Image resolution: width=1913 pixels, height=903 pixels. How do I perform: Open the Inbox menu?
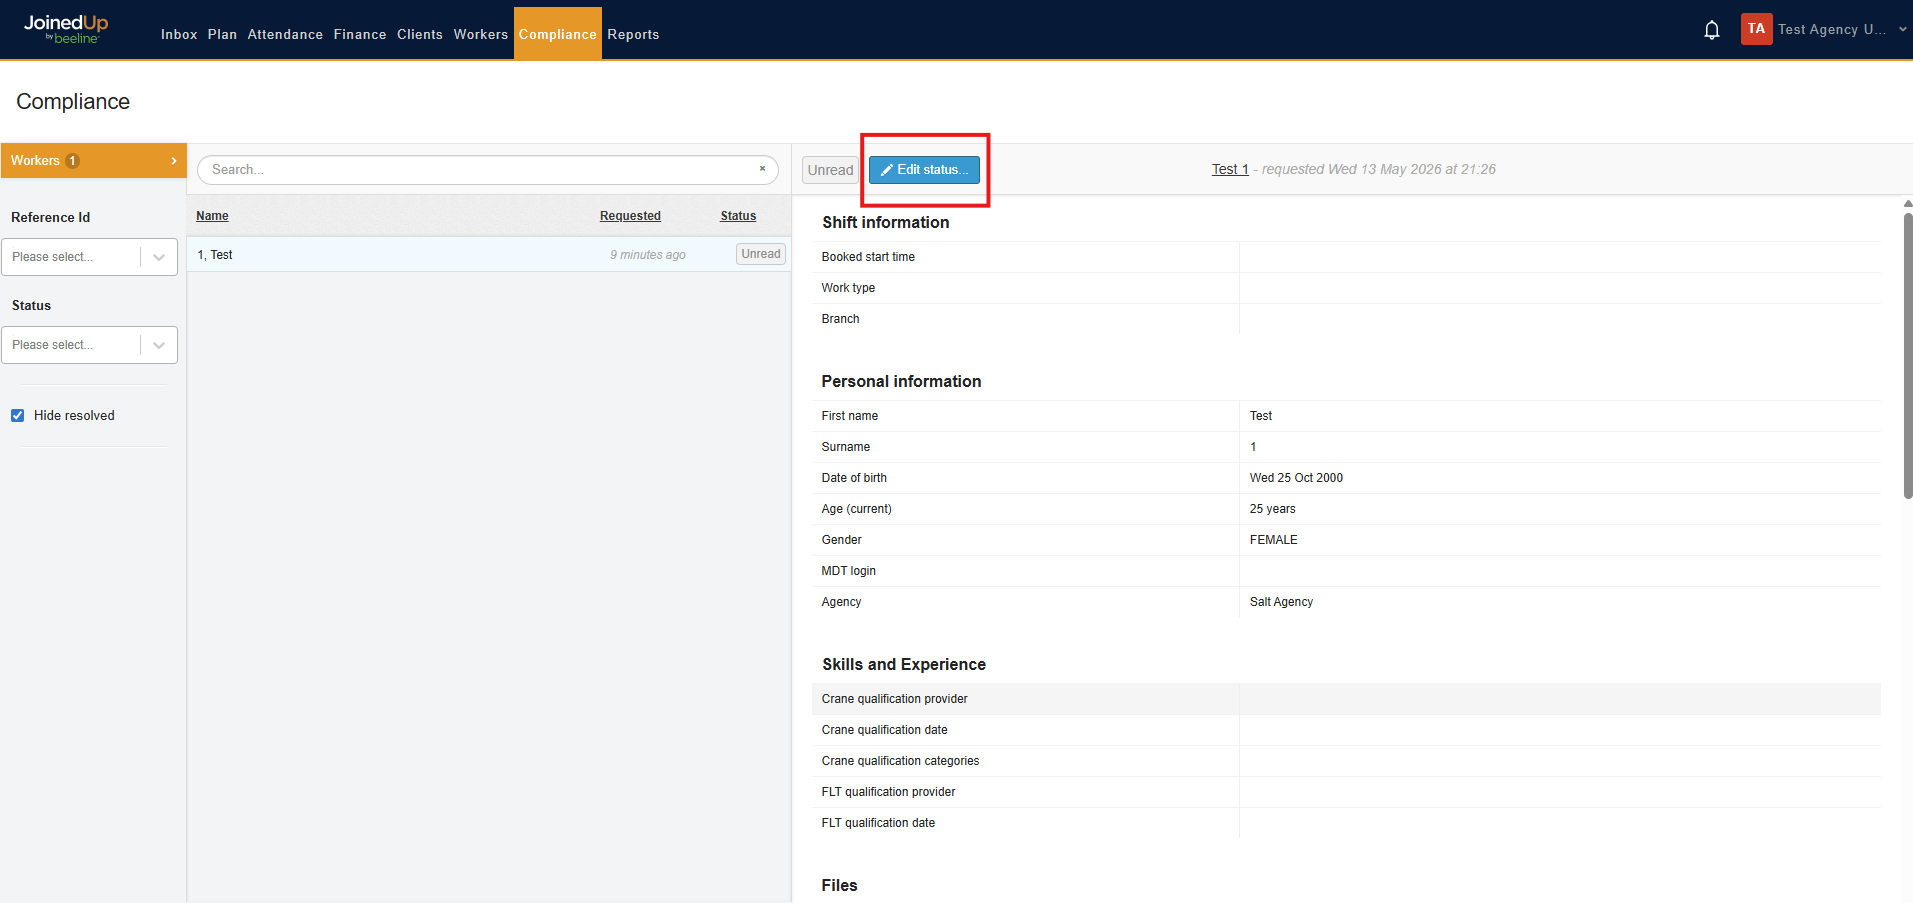179,34
